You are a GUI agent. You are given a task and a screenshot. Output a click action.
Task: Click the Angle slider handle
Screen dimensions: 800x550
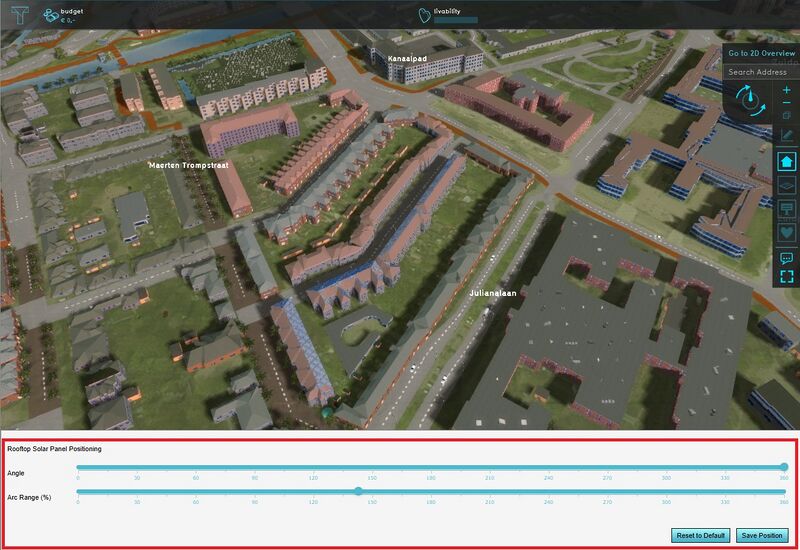tap(784, 466)
